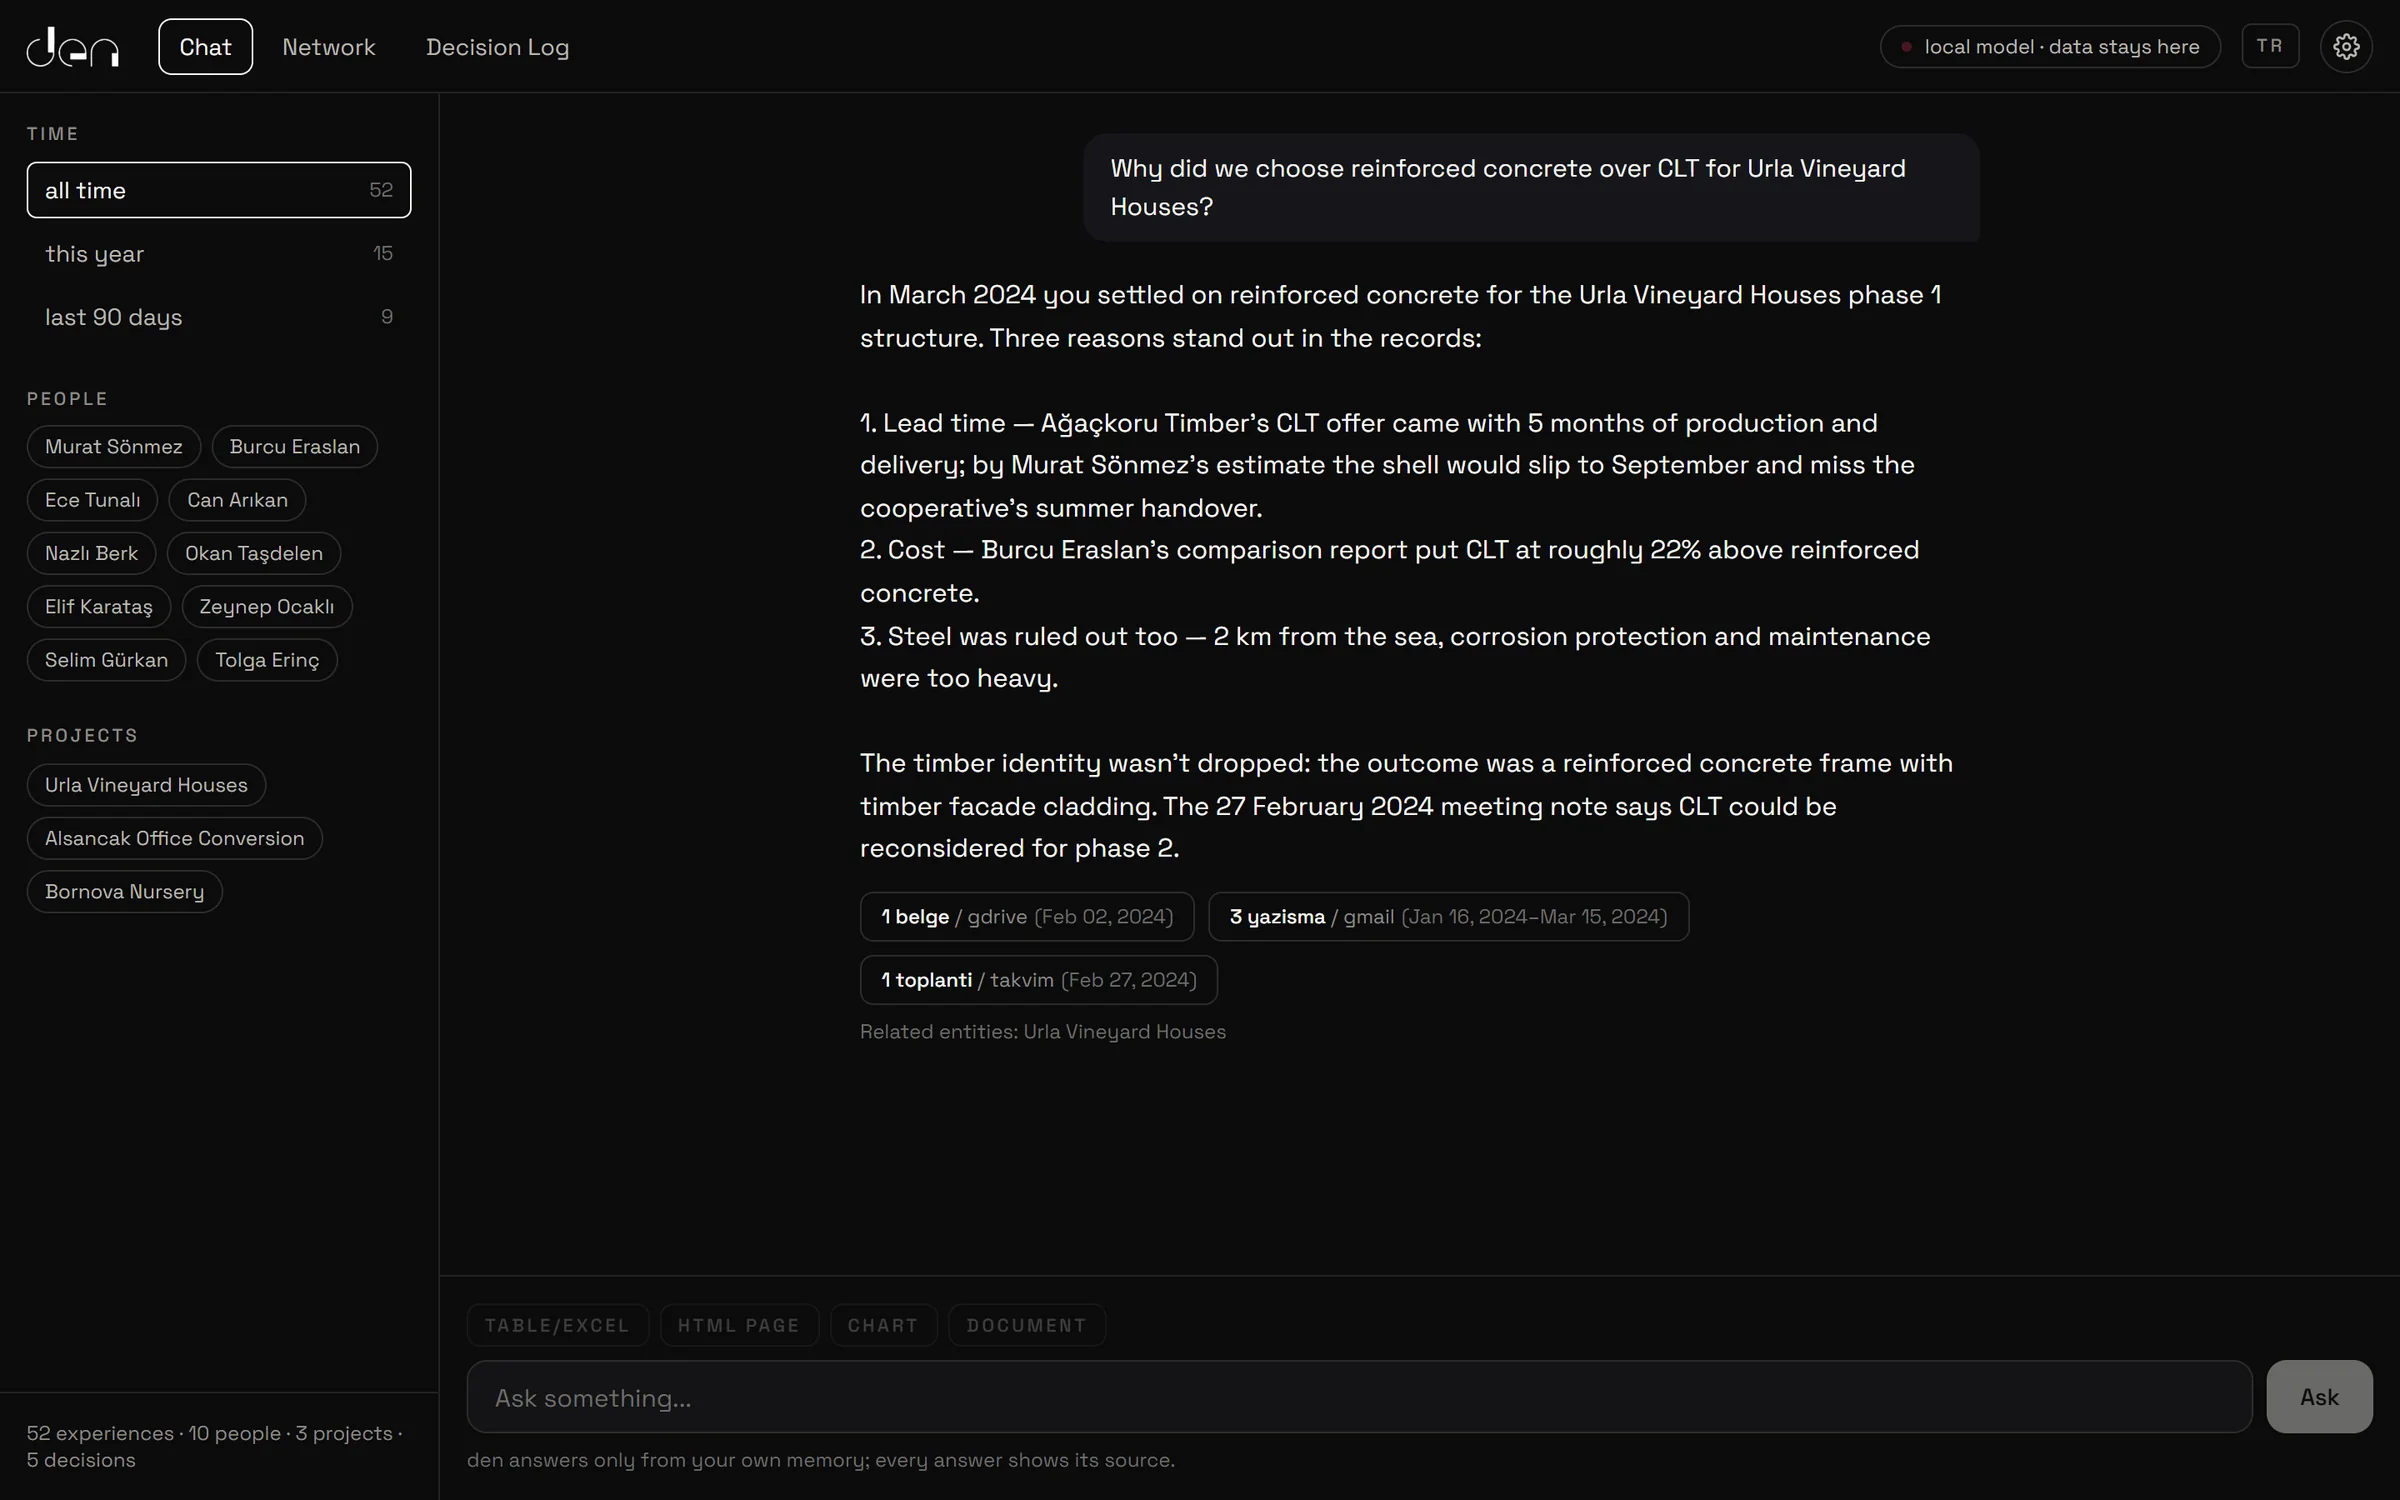This screenshot has height=1500, width=2400.
Task: Toggle the Nazlı Berk person chip
Action: [x=91, y=553]
